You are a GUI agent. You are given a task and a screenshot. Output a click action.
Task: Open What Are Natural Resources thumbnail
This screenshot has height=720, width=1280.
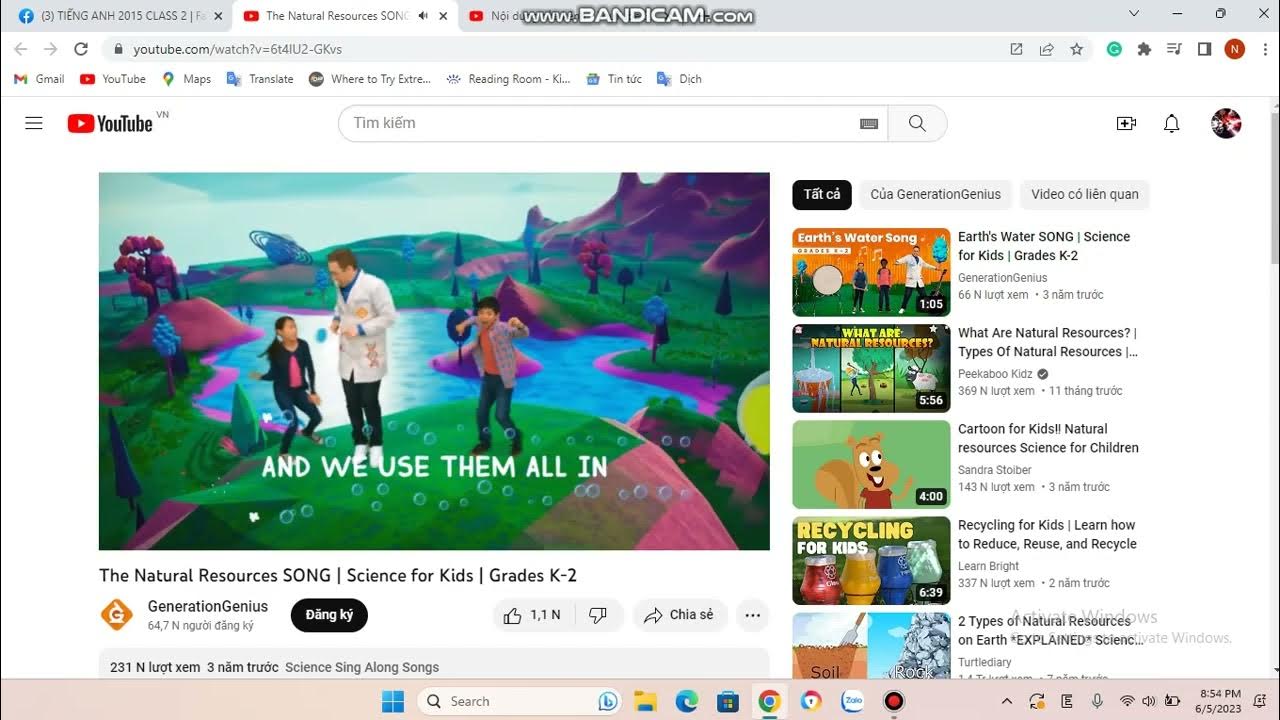(x=871, y=368)
